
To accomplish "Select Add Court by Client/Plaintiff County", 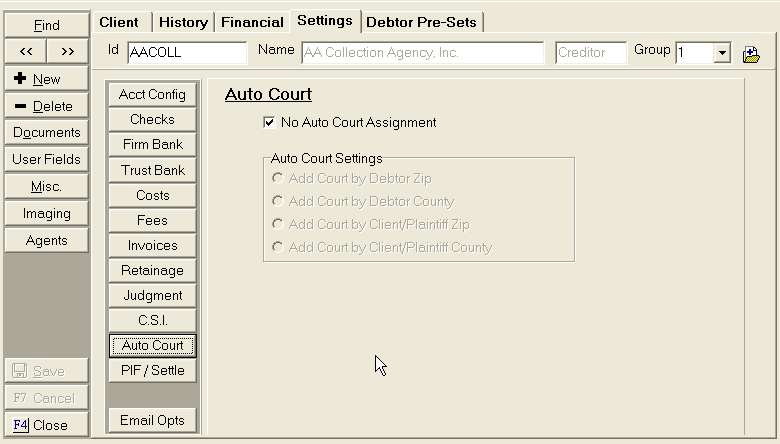I will coord(277,247).
